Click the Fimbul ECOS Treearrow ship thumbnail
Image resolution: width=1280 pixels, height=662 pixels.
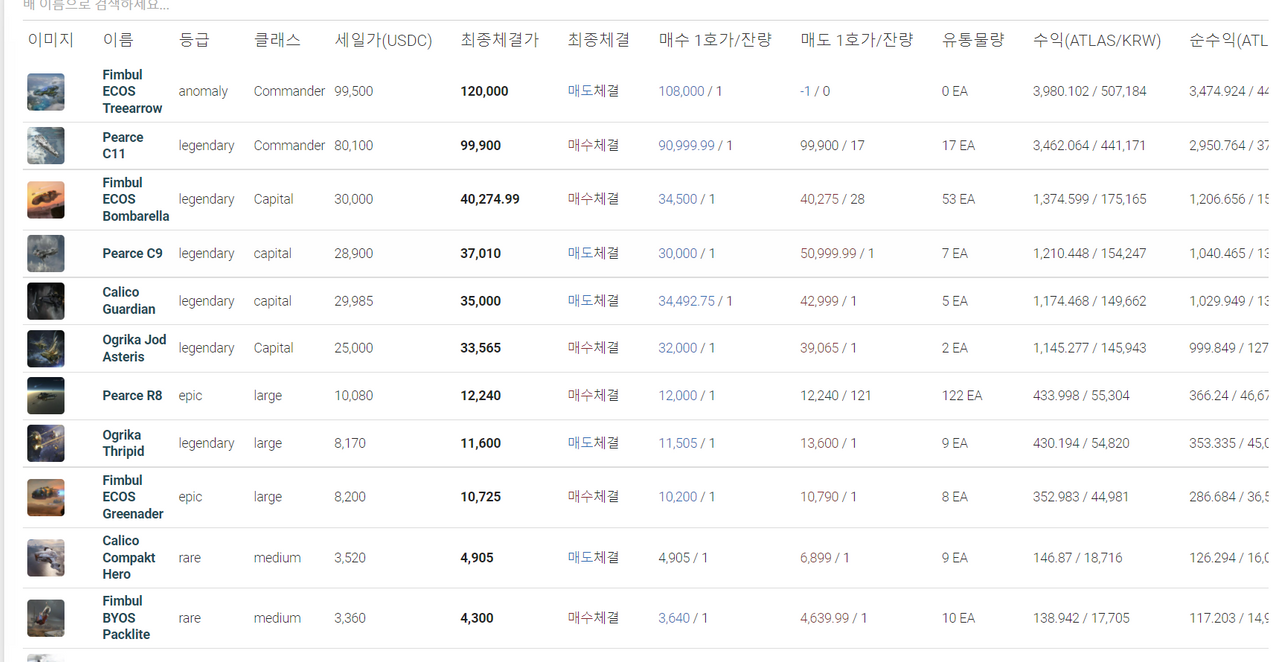tap(46, 92)
